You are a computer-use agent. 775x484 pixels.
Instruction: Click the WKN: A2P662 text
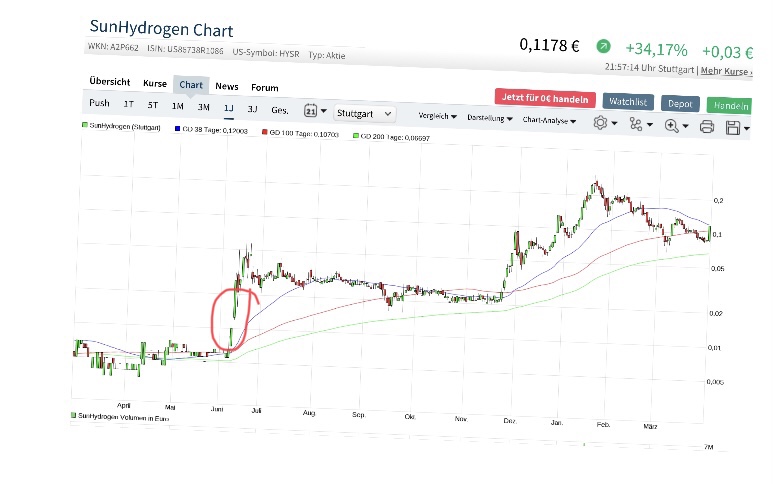pyautogui.click(x=113, y=47)
